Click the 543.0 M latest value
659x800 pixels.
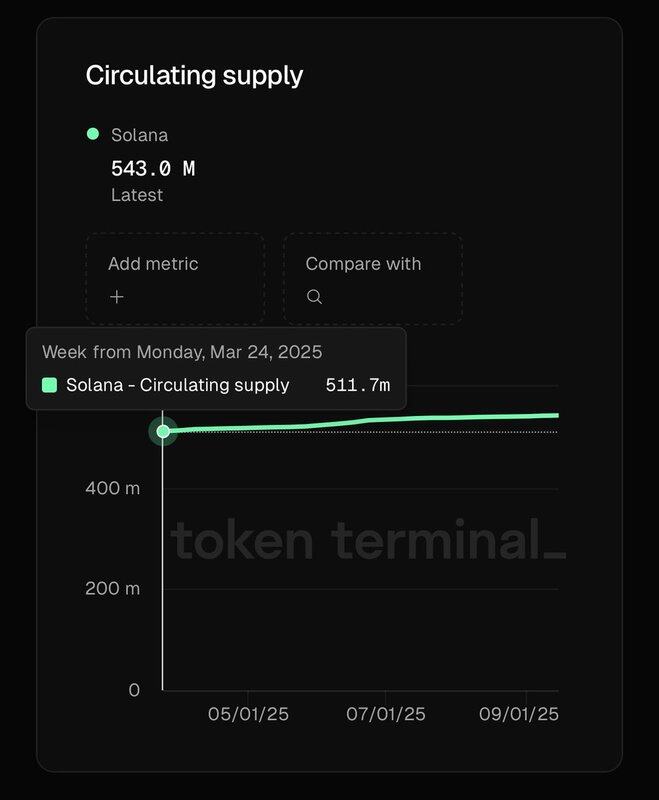[153, 168]
